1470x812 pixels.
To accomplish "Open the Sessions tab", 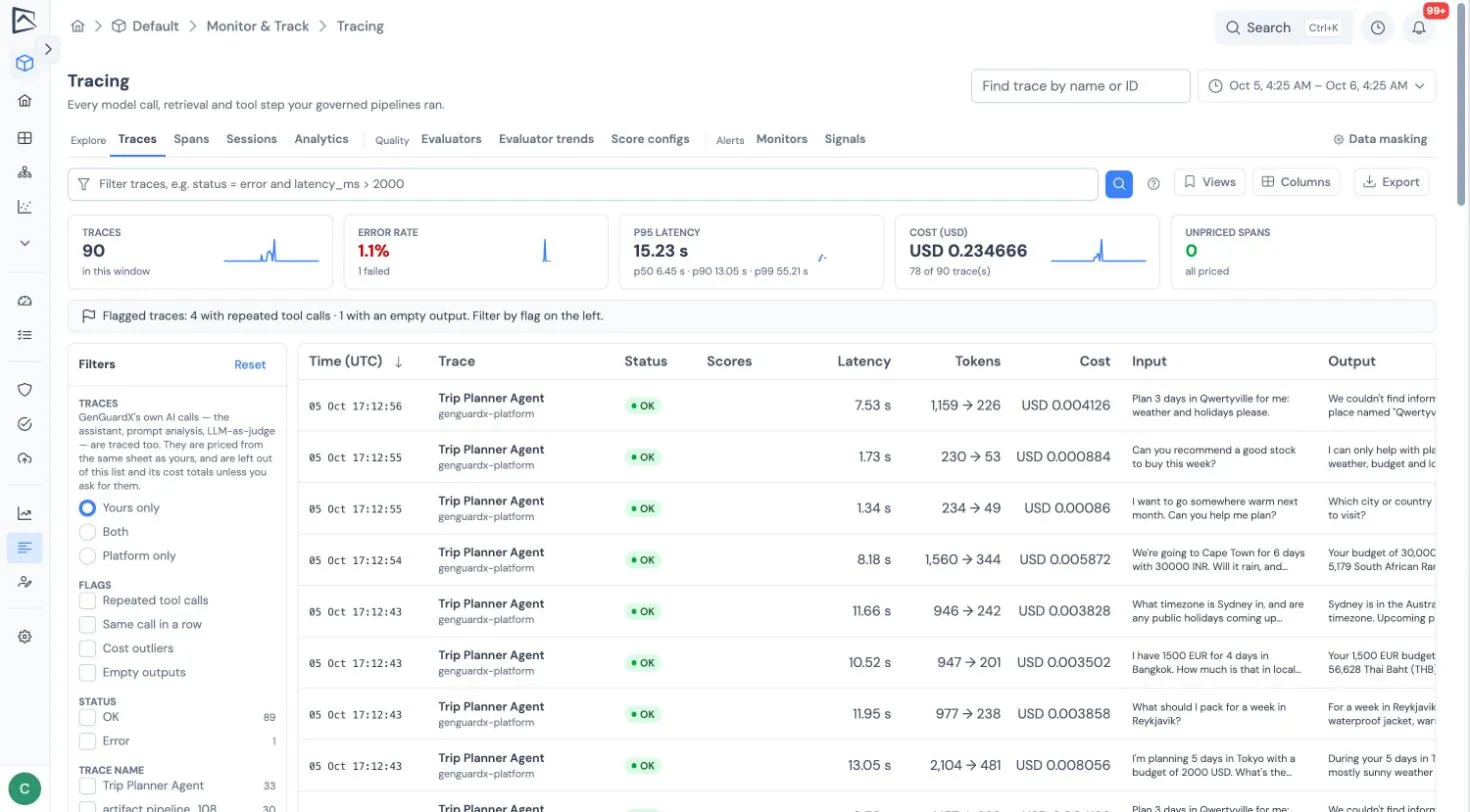I will (x=251, y=139).
